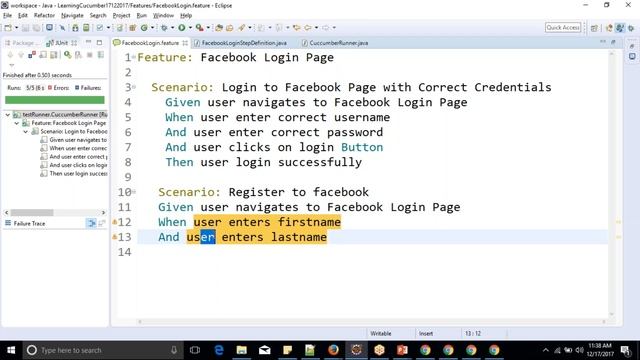Click the Compare Result icon in Failure Trace
The width and height of the screenshot is (640, 360).
(x=102, y=223)
